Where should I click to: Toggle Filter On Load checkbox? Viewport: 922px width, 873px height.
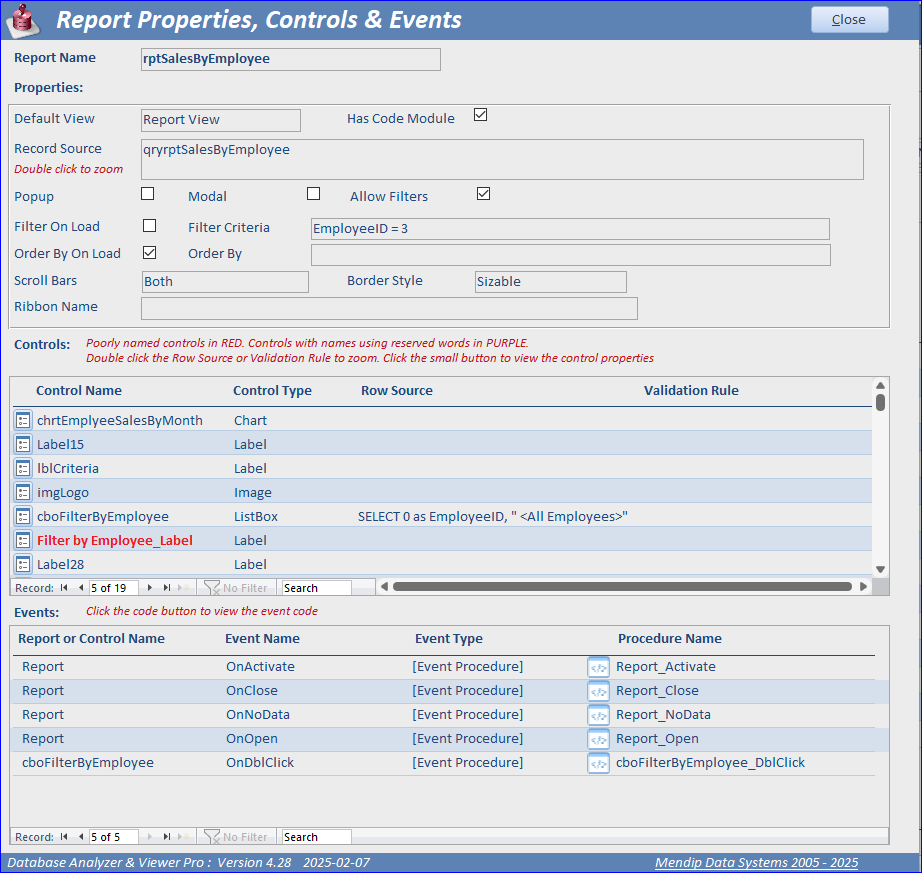(x=149, y=226)
